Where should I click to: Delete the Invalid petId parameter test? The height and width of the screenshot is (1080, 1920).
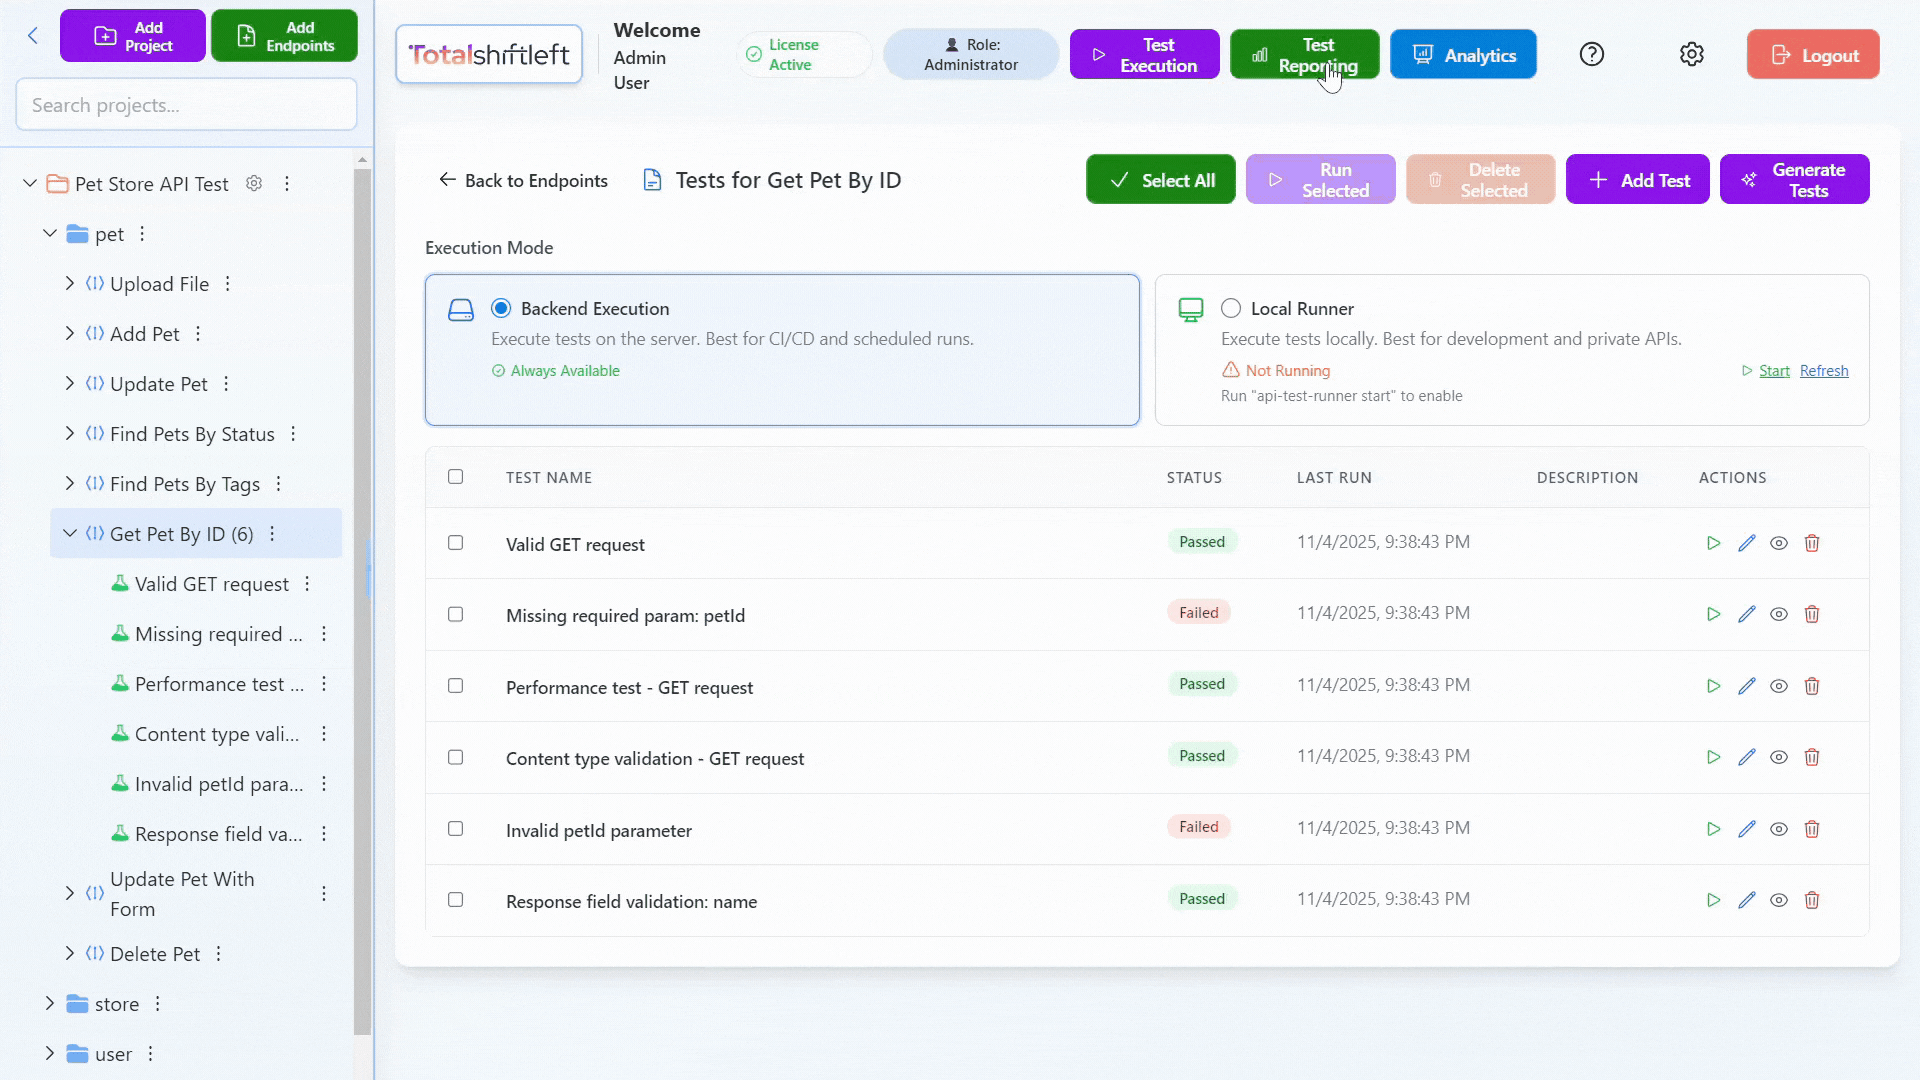1811,829
